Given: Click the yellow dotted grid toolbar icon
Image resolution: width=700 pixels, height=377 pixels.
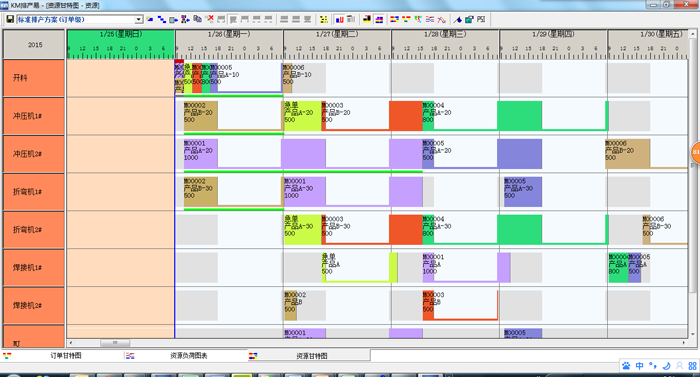Looking at the screenshot, I should (x=324, y=19).
